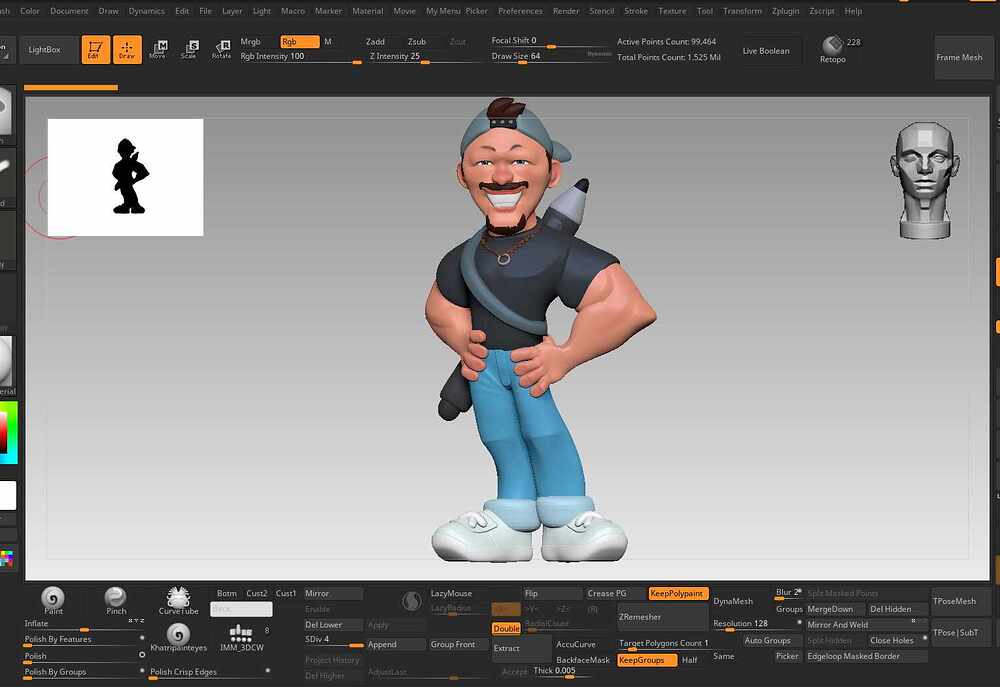Activate the Edit mode icon

(x=96, y=50)
